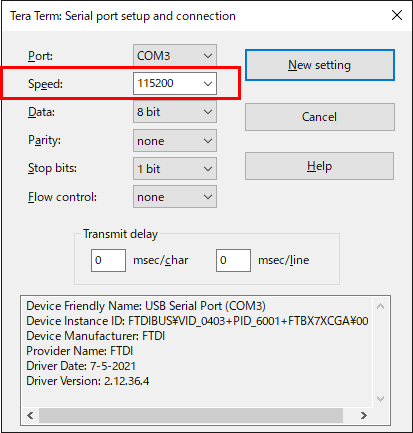This screenshot has width=413, height=433.
Task: Click the Device Instance ID text line
Action: [197, 321]
